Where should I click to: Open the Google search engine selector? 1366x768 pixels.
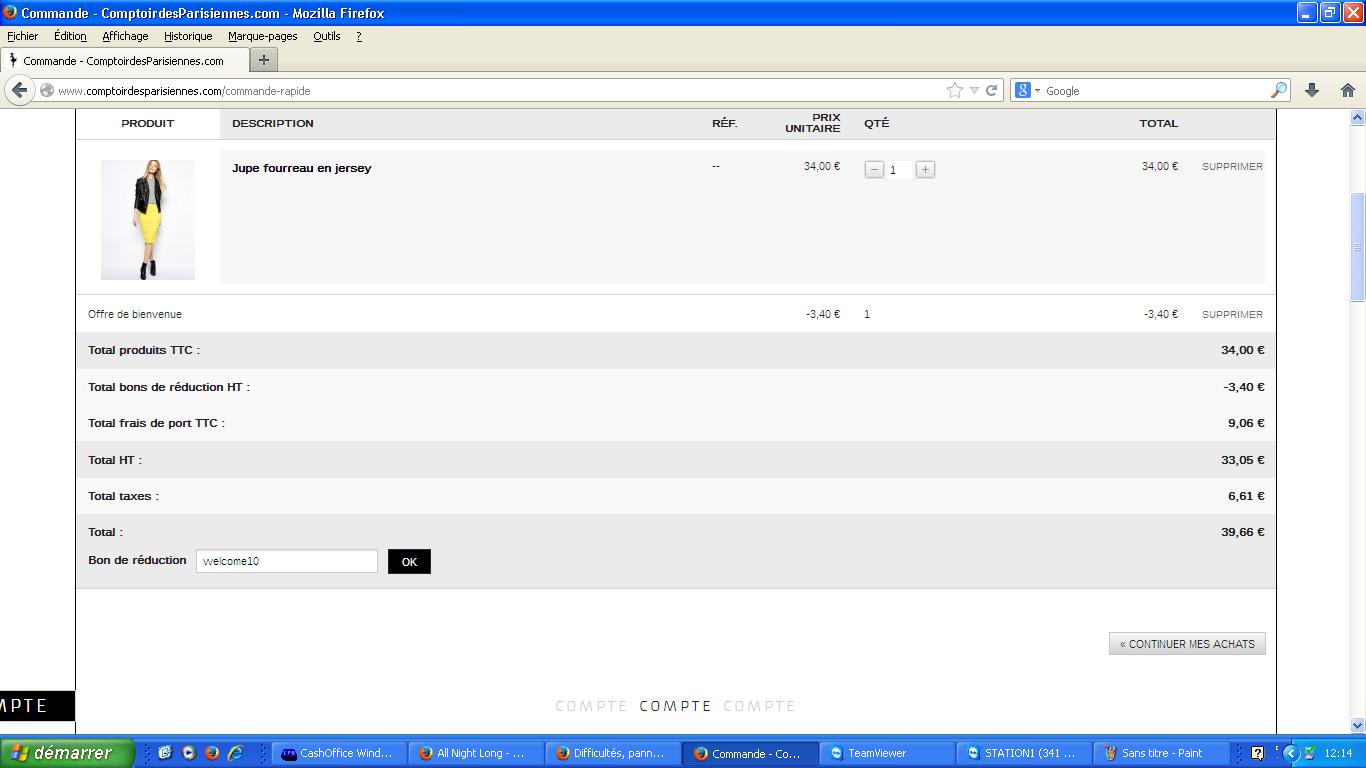pyautogui.click(x=1028, y=90)
